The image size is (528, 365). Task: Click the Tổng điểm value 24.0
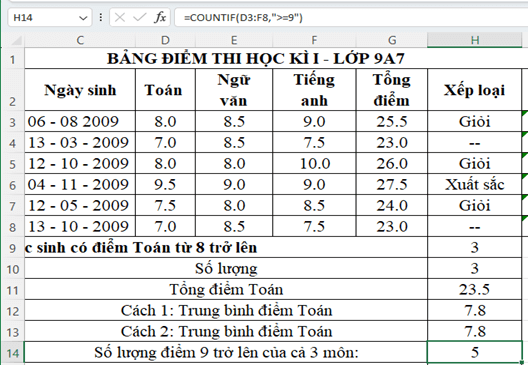coord(392,205)
